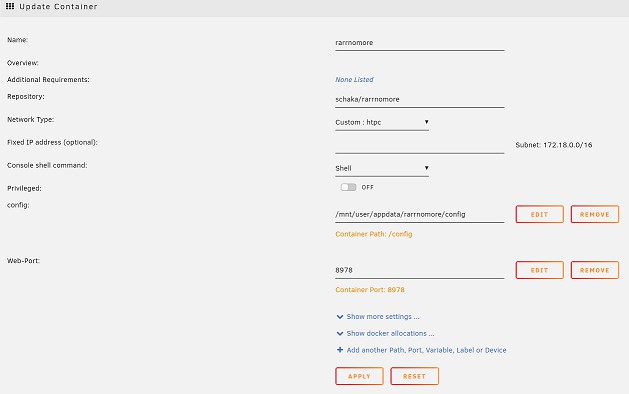Edit the Web-Port entry
629x394 pixels.
540,270
